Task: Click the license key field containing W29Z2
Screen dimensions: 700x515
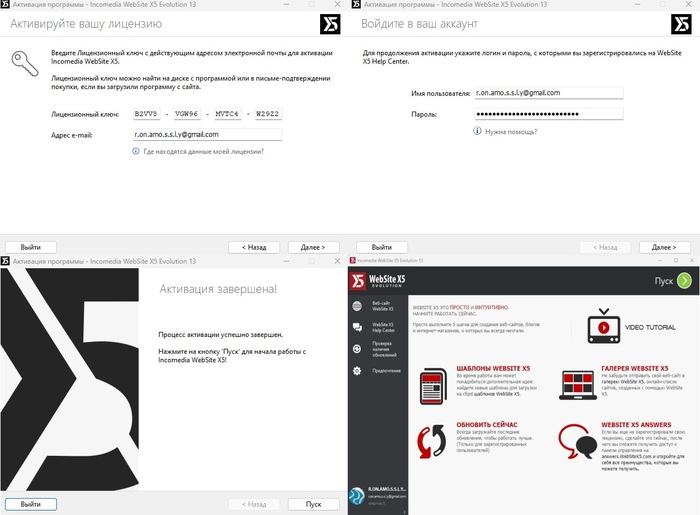Action: 268,114
